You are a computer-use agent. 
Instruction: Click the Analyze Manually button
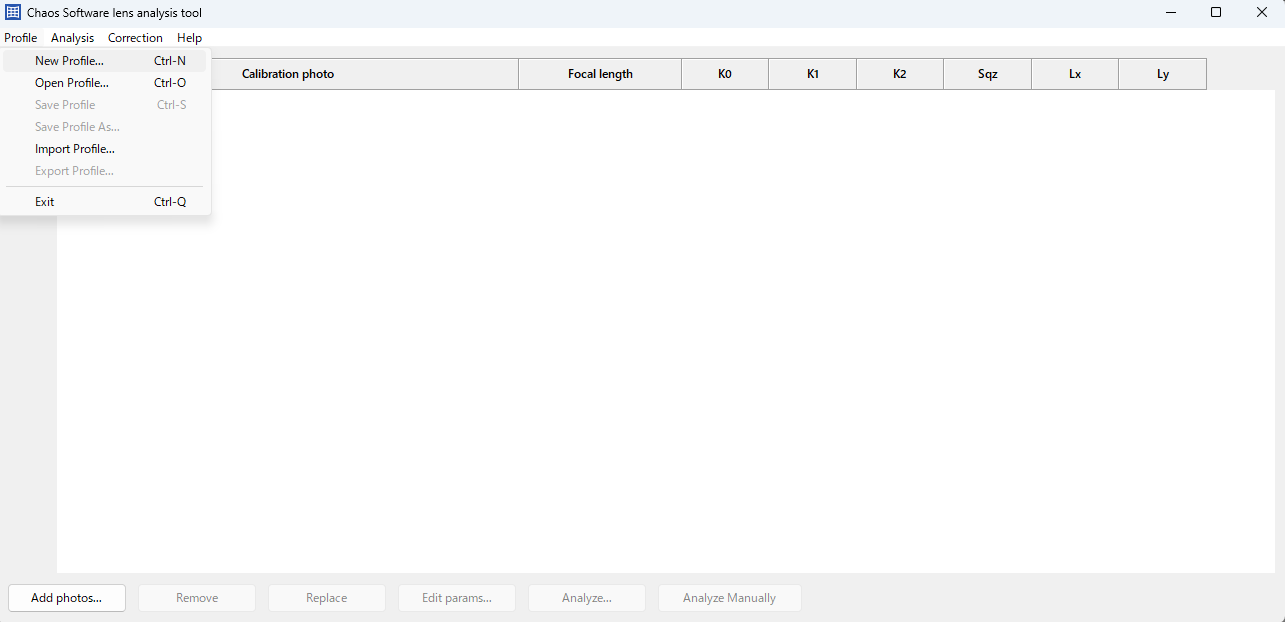pyautogui.click(x=730, y=598)
